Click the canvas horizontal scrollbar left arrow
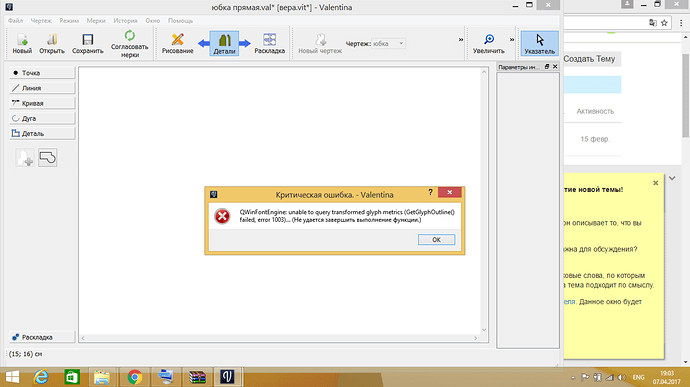The width and height of the screenshot is (690, 387). click(x=83, y=338)
